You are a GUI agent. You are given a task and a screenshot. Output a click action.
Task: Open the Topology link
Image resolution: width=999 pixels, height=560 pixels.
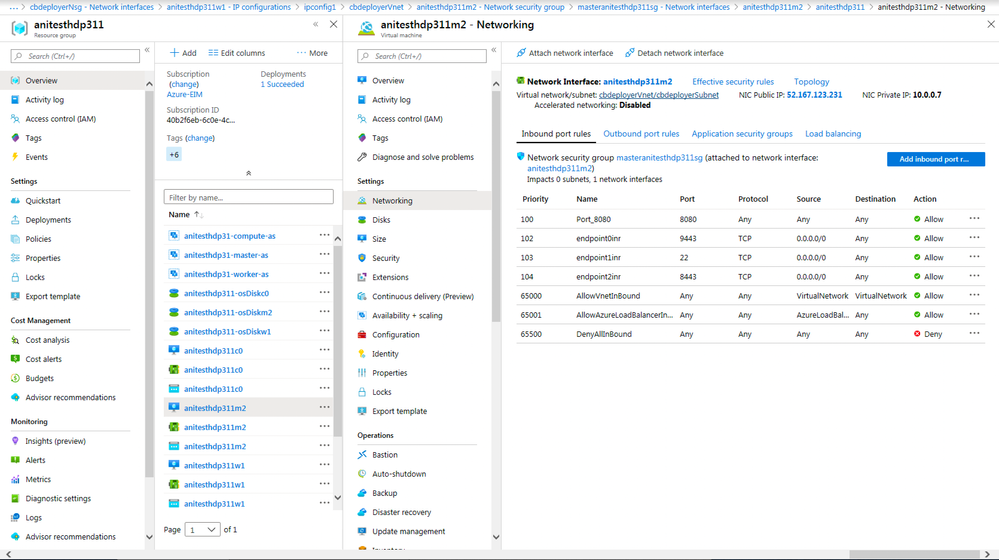[x=811, y=82]
